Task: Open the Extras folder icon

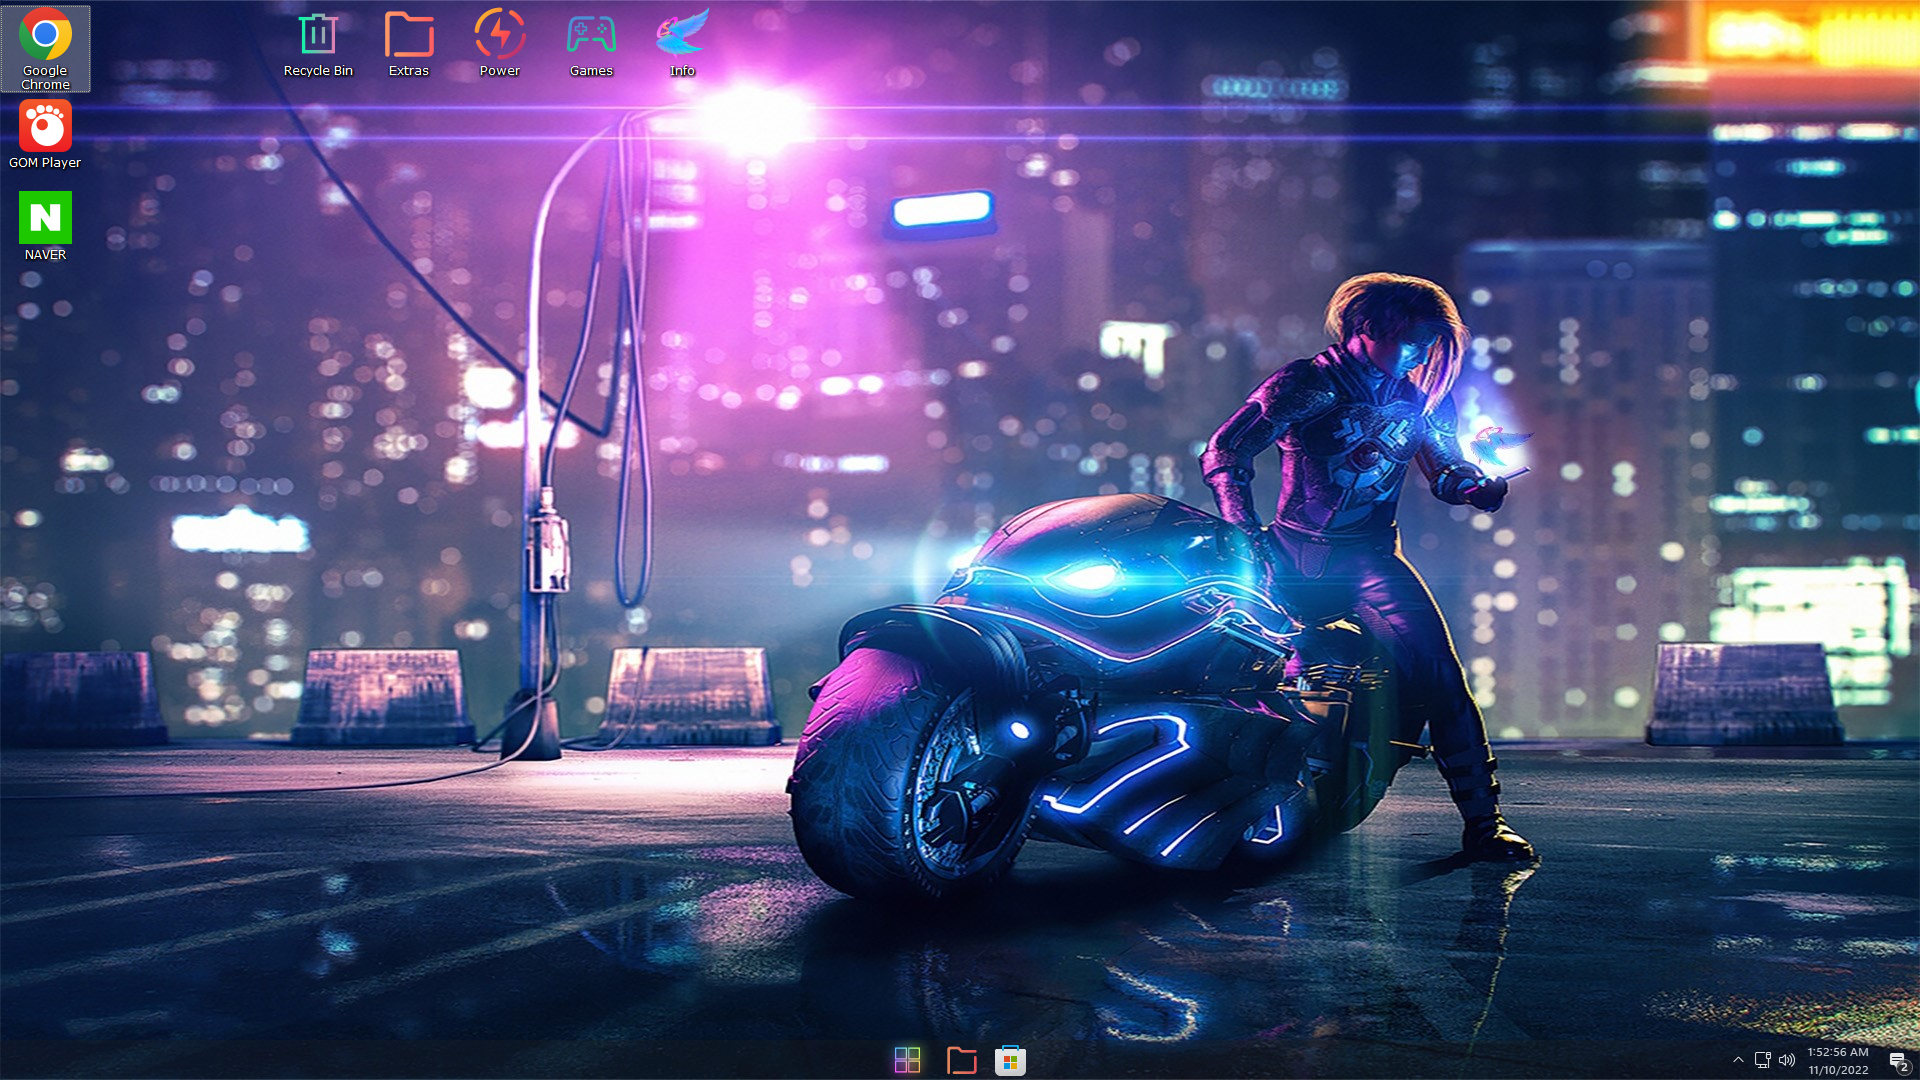Action: (409, 44)
